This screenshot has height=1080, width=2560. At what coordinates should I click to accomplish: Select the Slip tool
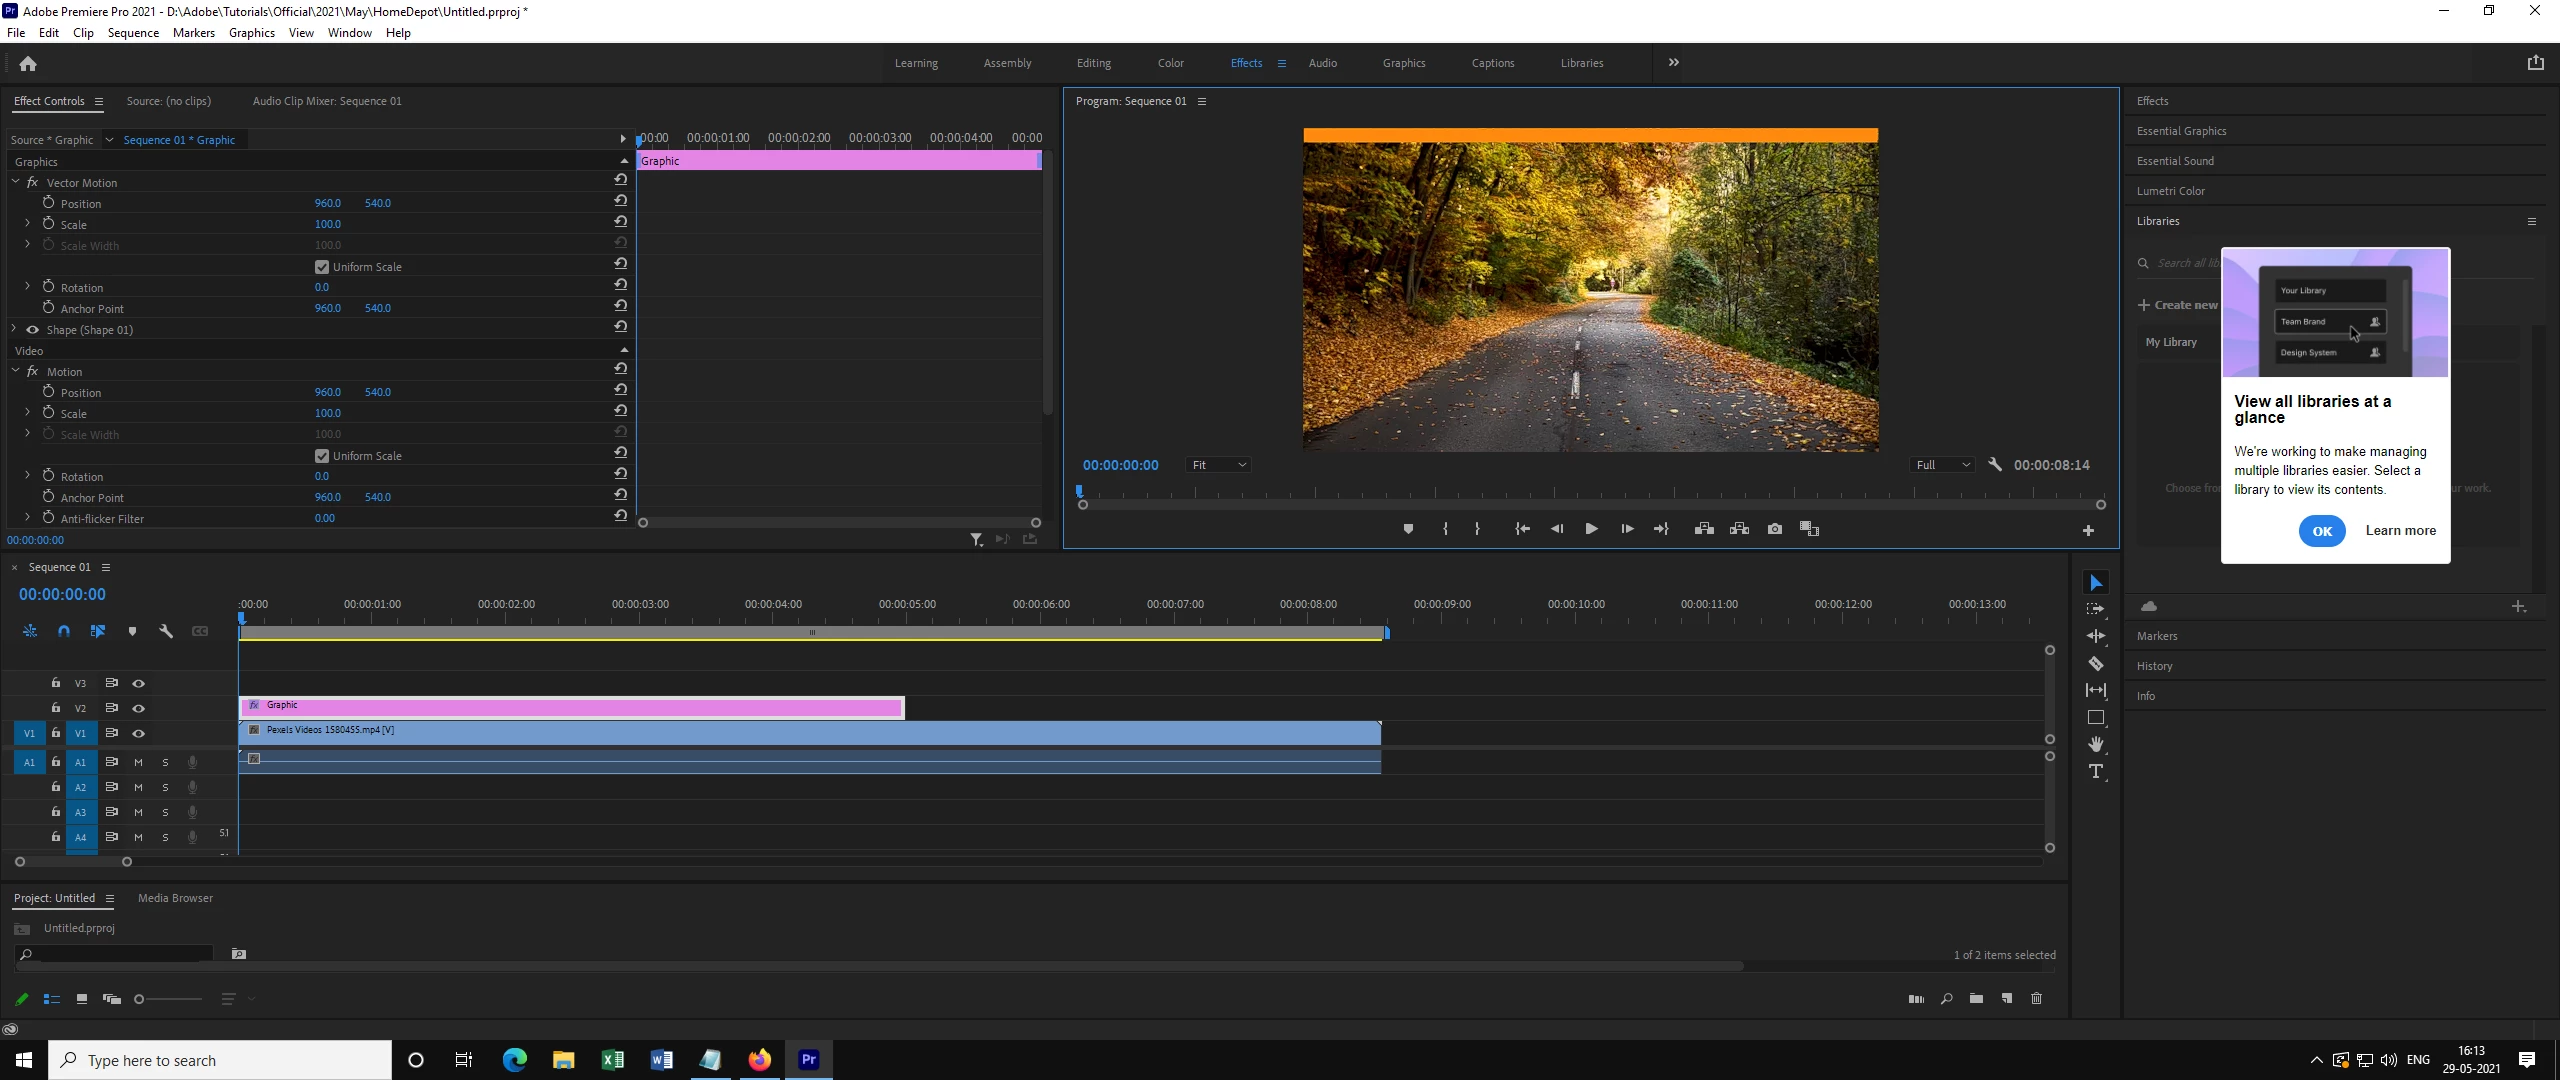pos(2096,690)
